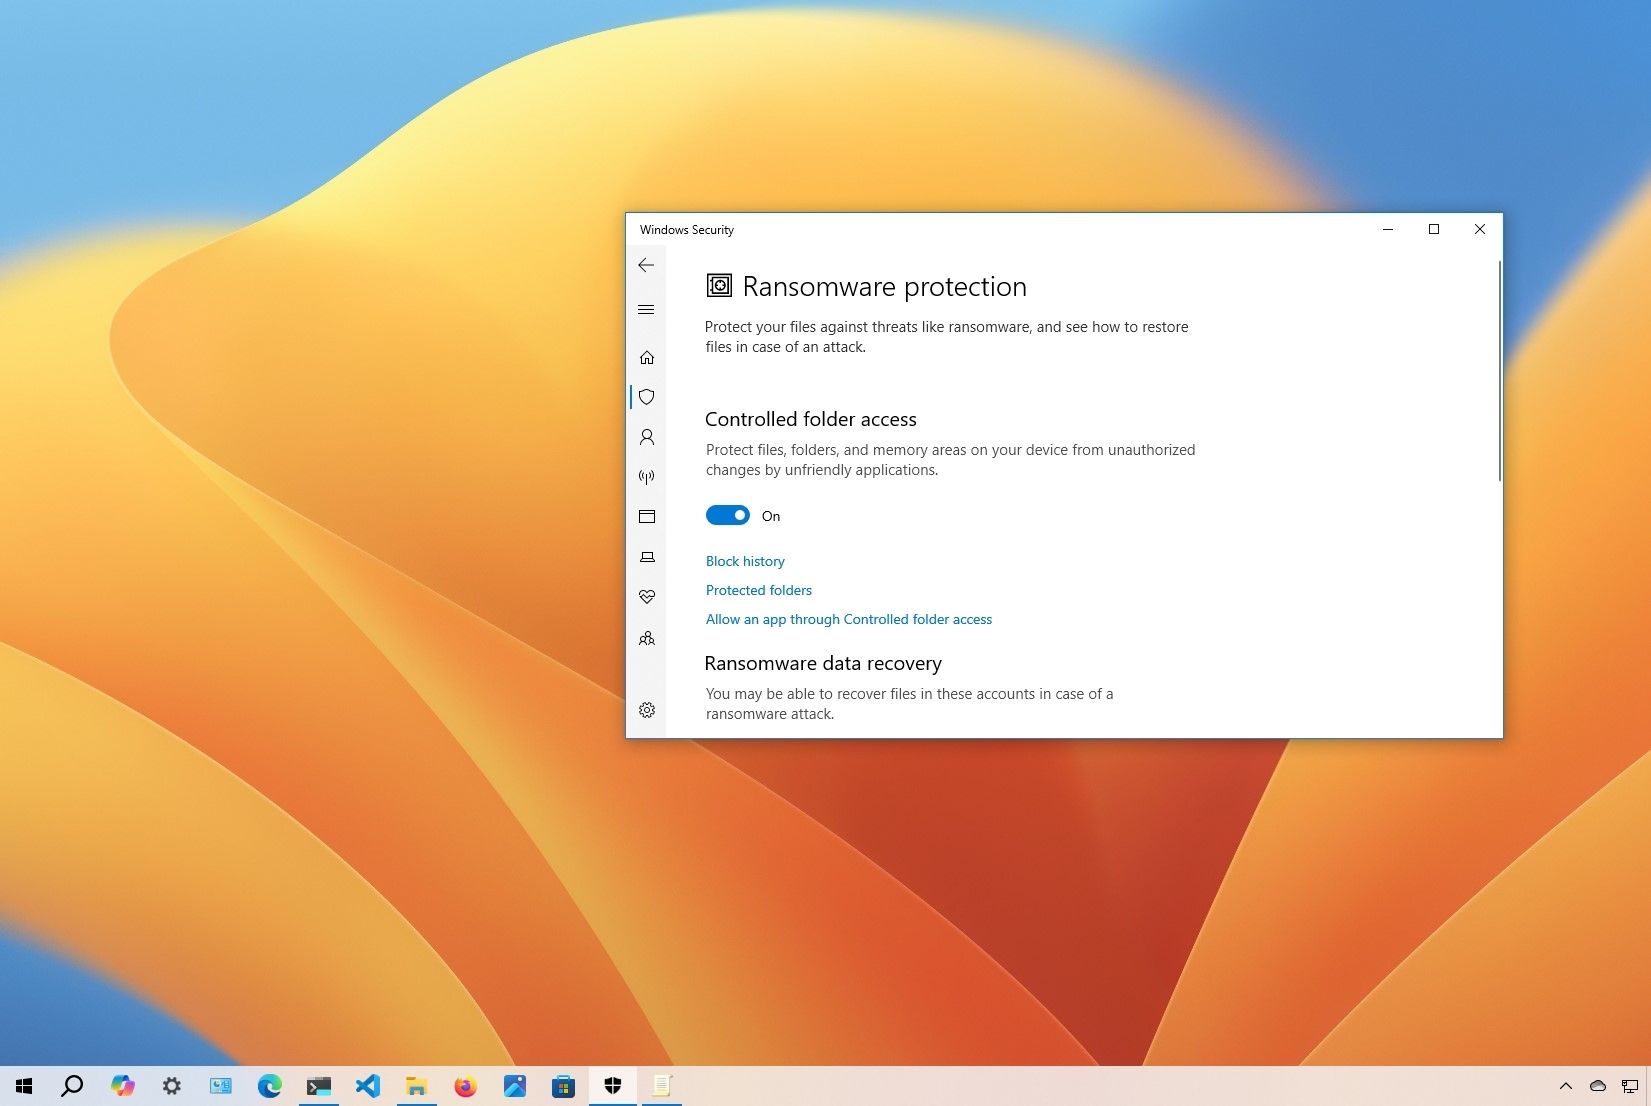Open Block history

click(x=745, y=561)
